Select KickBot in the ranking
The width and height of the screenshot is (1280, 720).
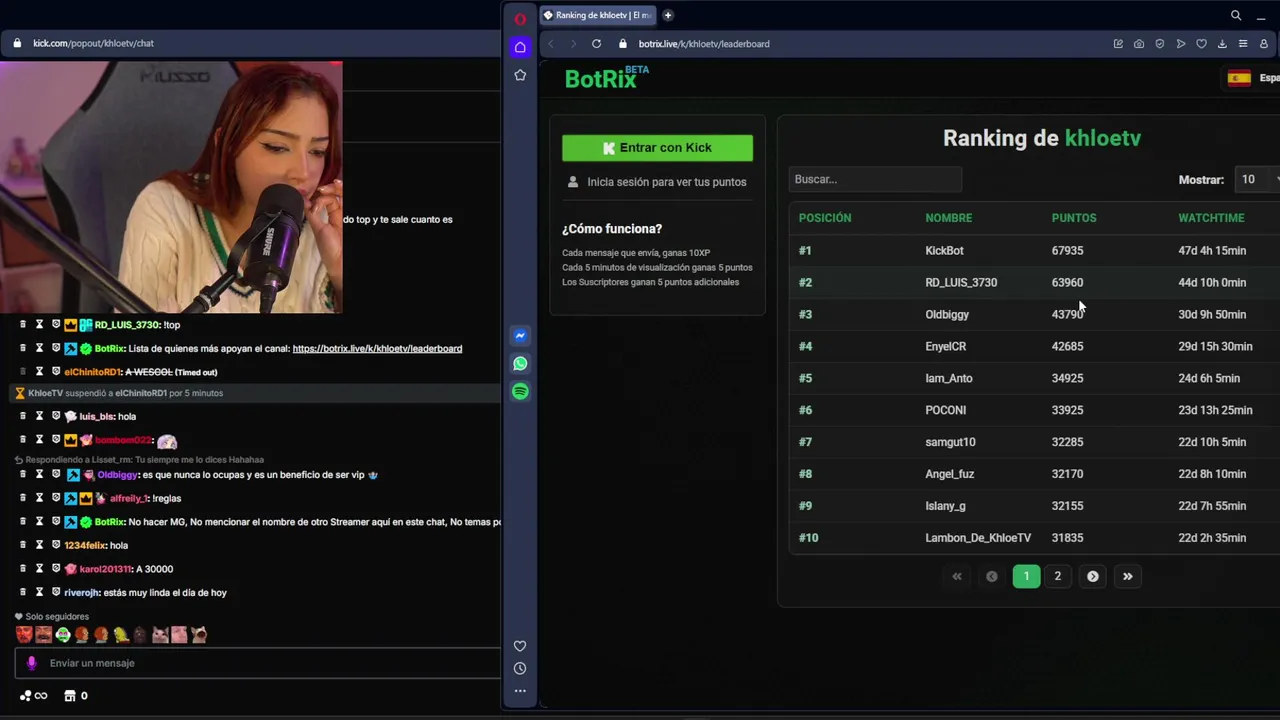point(944,251)
